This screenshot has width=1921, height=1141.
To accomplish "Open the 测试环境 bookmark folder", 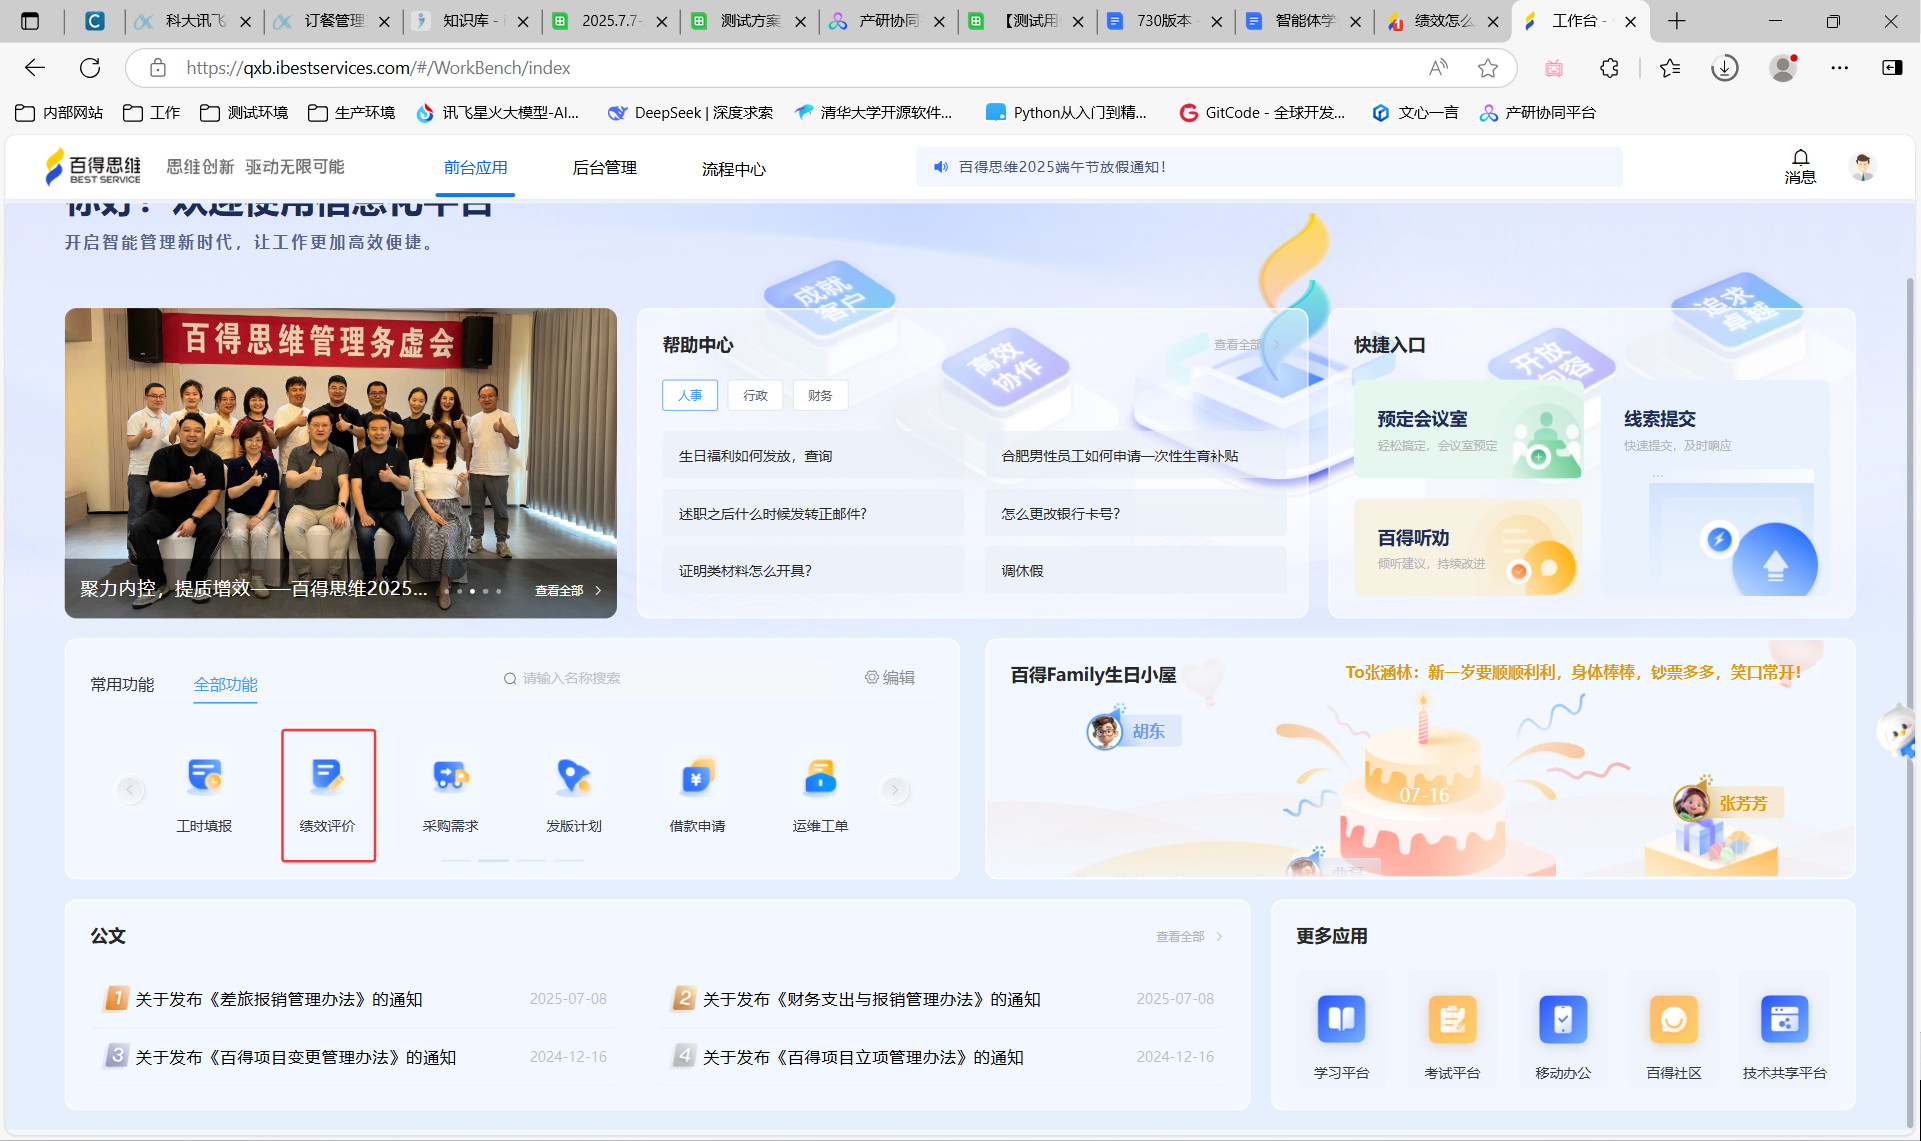I will pyautogui.click(x=245, y=113).
